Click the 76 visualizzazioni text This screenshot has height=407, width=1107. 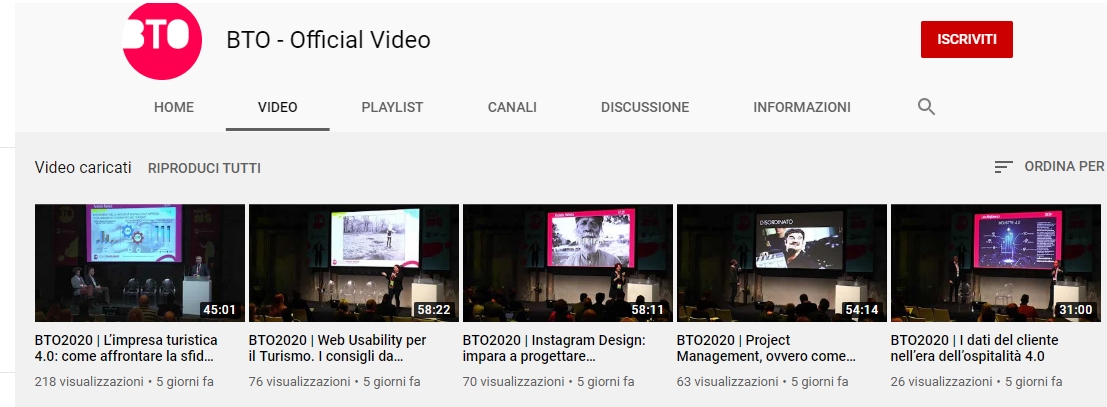coord(299,382)
